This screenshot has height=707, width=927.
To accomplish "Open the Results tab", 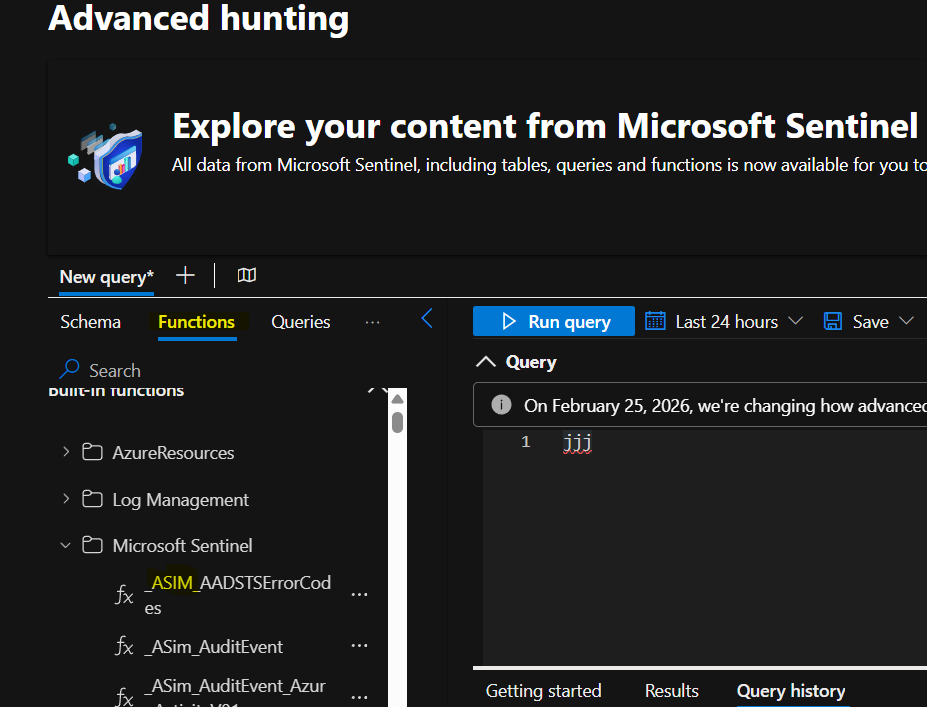I will coord(672,690).
